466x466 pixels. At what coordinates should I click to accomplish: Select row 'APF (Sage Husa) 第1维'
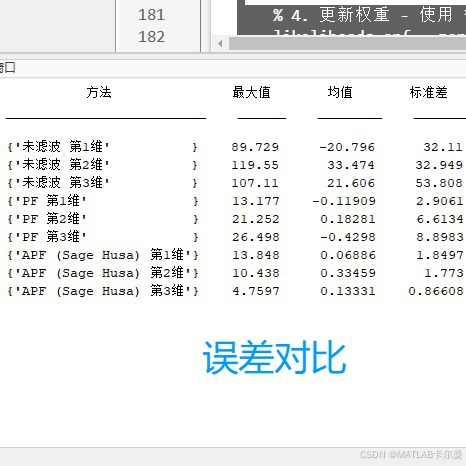pyautogui.click(x=103, y=255)
